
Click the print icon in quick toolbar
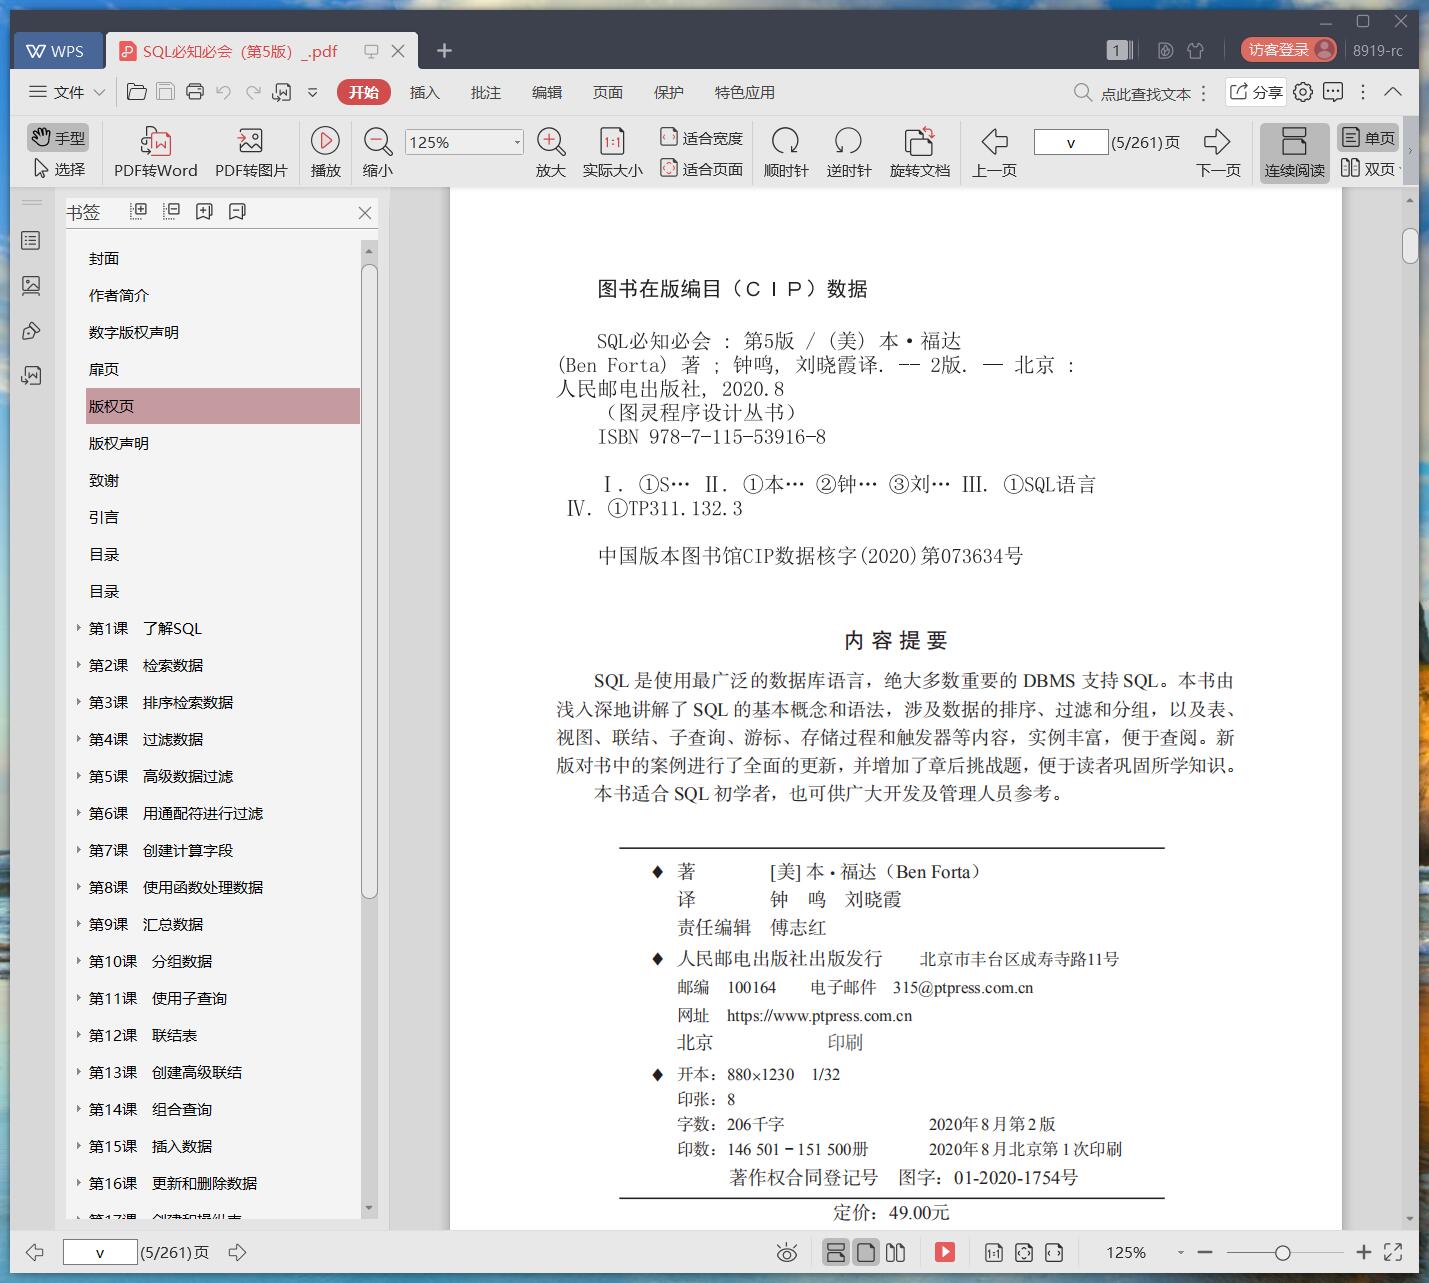click(195, 92)
